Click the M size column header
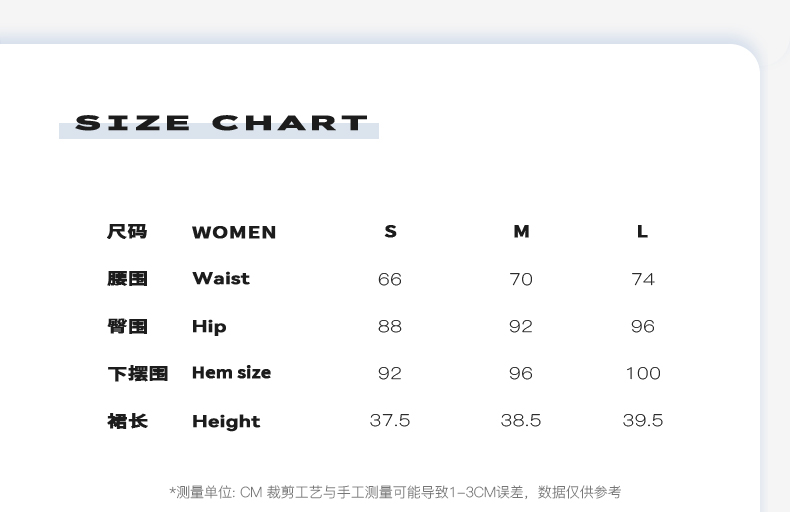Screen dimensions: 790x512 click(521, 231)
